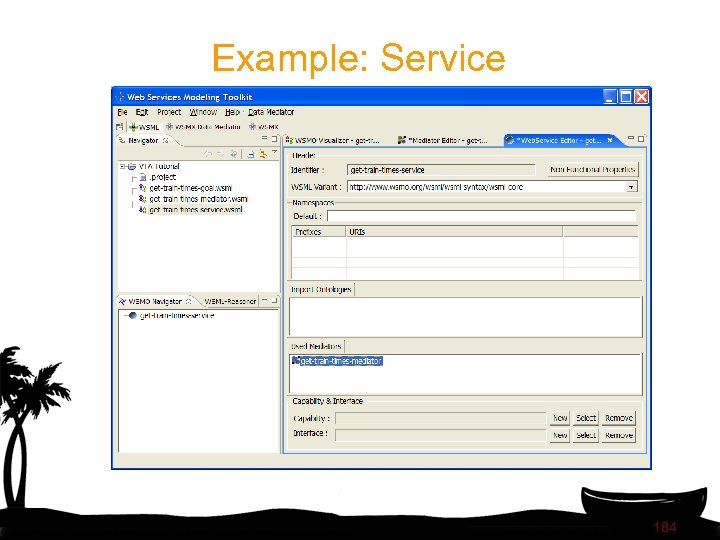Select the VTA Tutorial project folder

pyautogui.click(x=158, y=166)
